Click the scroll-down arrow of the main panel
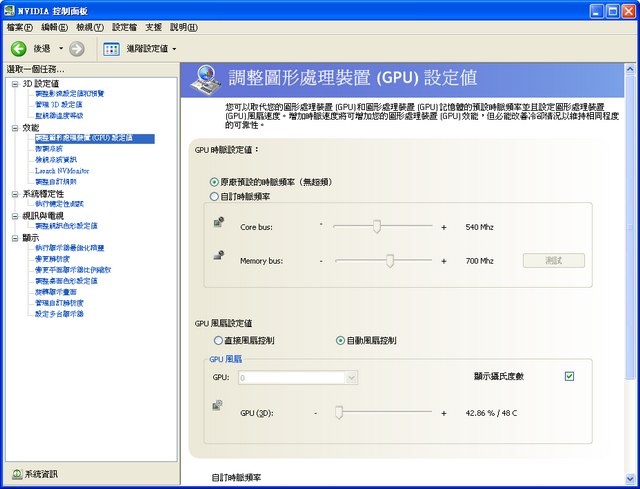The width and height of the screenshot is (640, 489). (x=630, y=479)
